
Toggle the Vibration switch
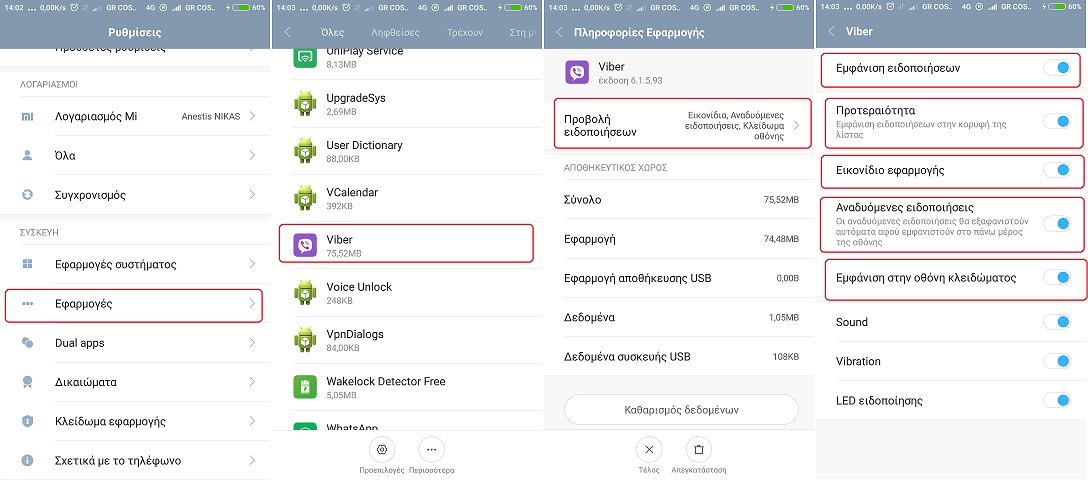point(1057,361)
